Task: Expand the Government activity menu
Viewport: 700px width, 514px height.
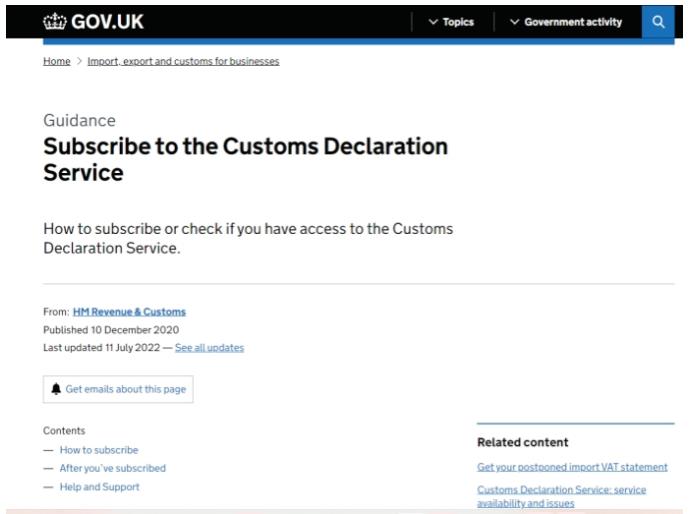Action: 566,22
